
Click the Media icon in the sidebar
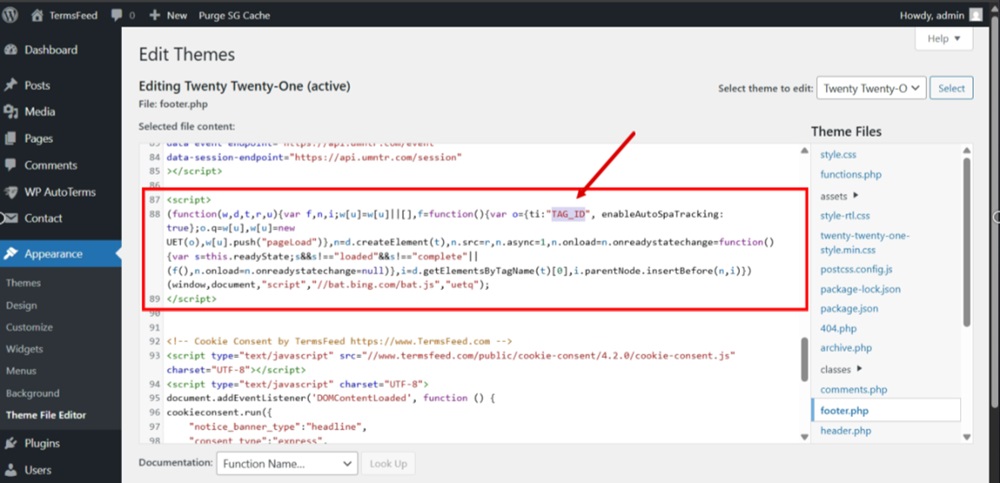click(x=10, y=112)
